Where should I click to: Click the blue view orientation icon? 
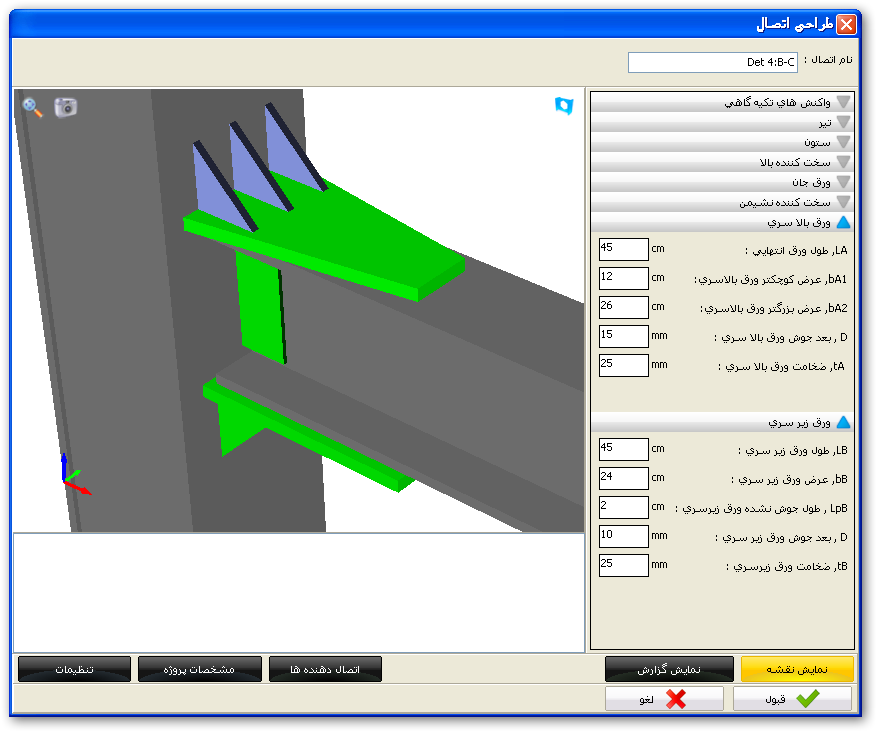(x=564, y=106)
